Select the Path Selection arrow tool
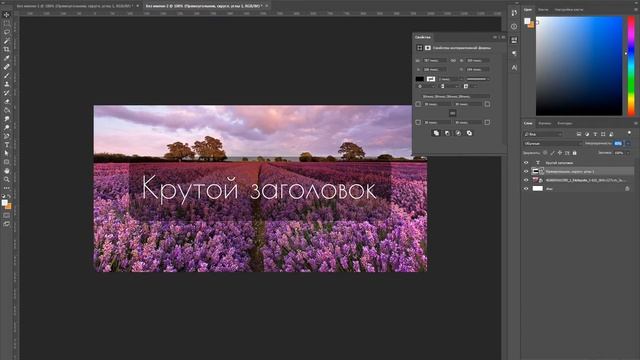 pos(7,153)
